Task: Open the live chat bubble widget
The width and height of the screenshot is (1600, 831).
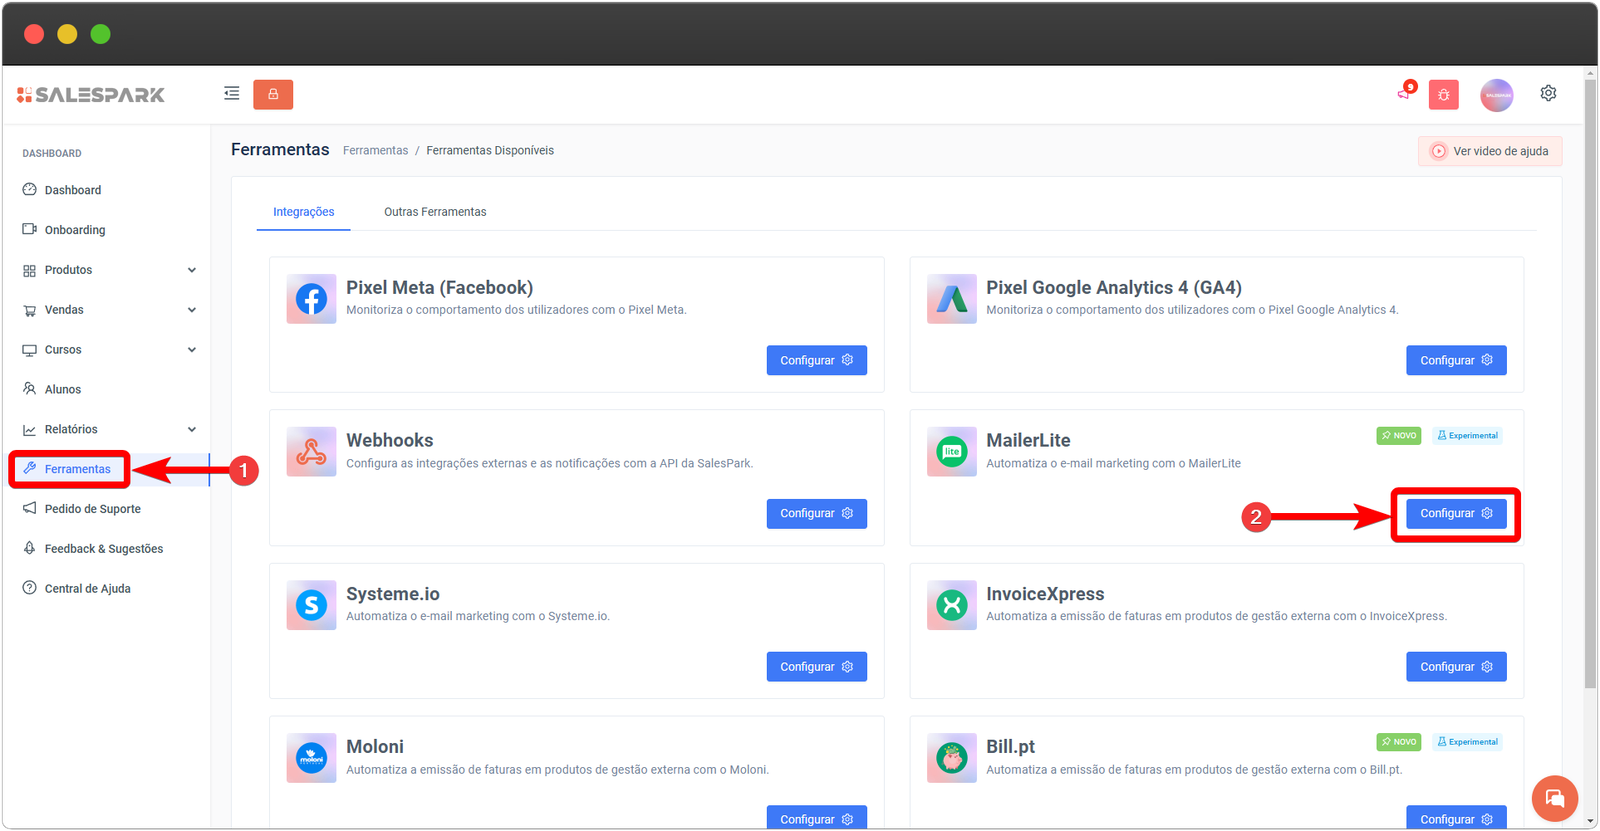Action: tap(1554, 798)
